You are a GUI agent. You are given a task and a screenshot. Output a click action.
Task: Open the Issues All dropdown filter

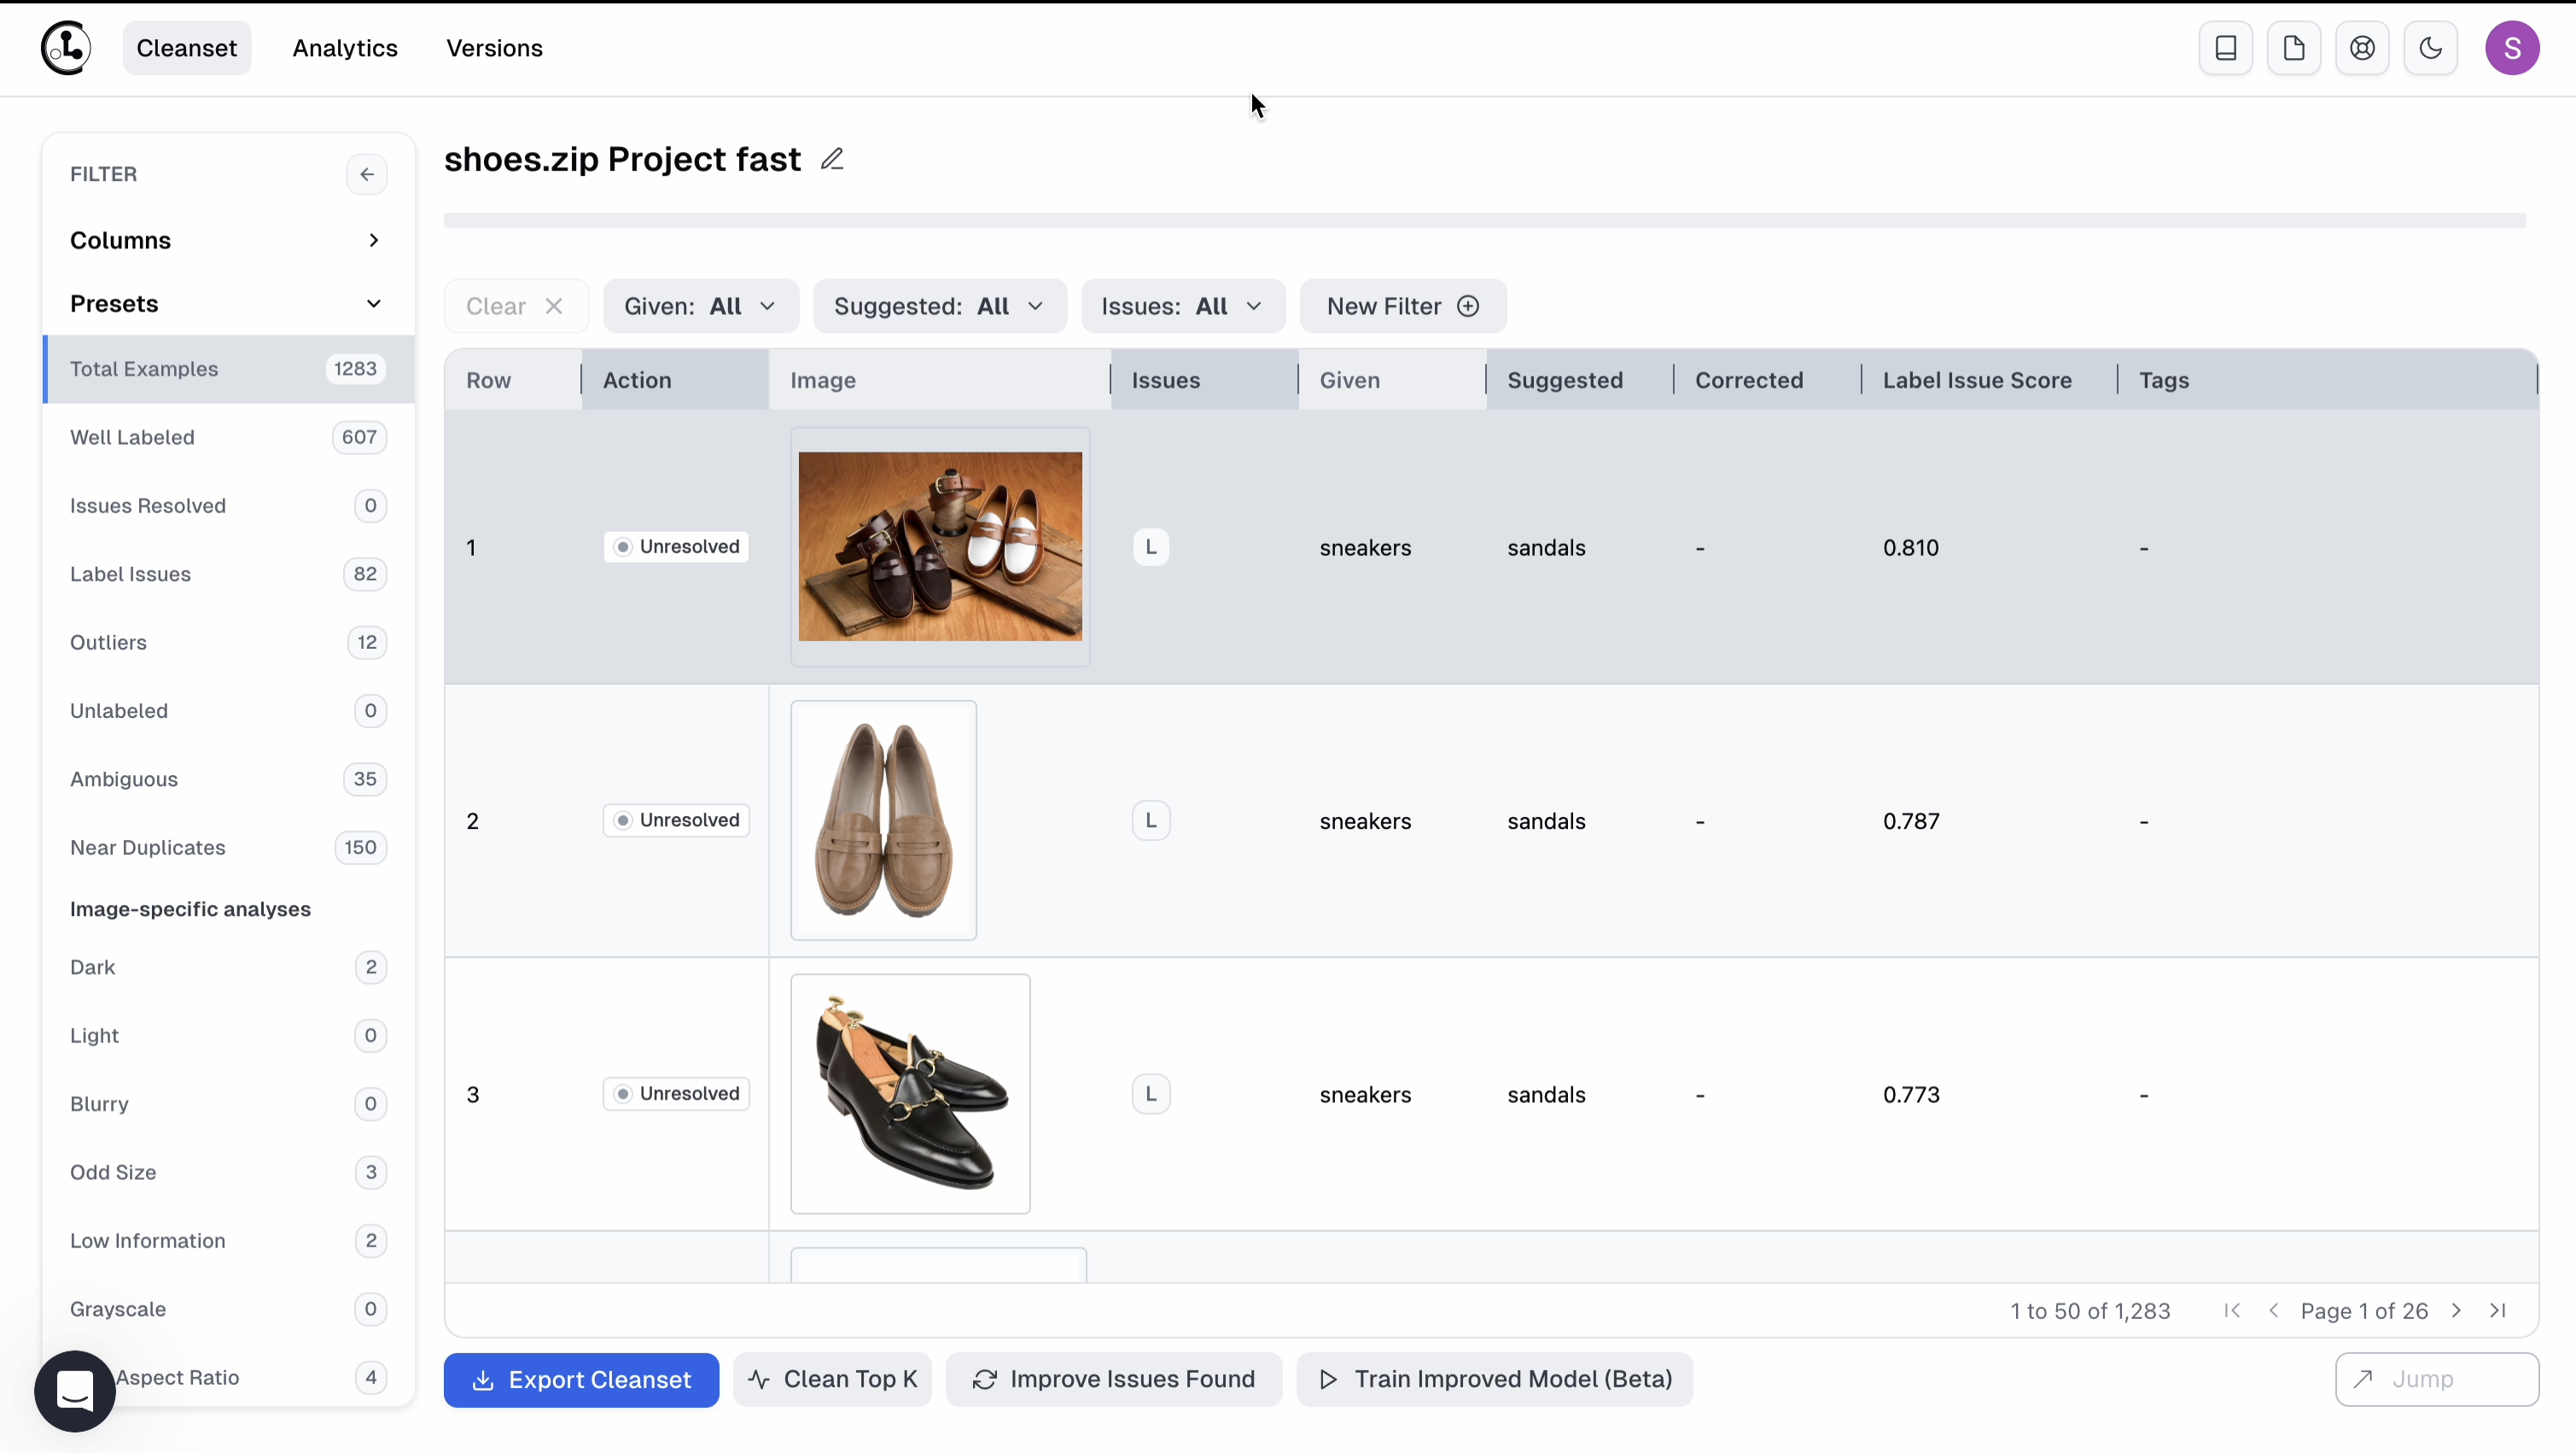click(x=1182, y=306)
